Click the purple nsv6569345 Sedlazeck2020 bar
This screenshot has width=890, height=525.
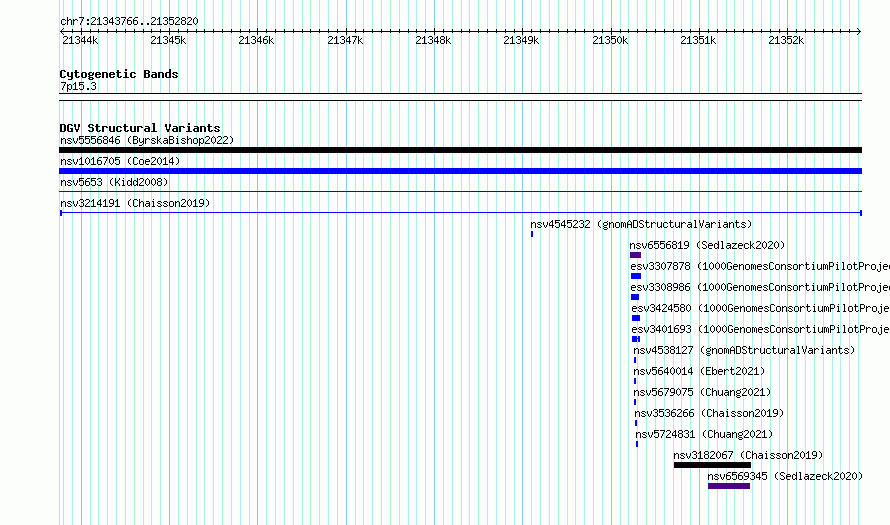729,486
